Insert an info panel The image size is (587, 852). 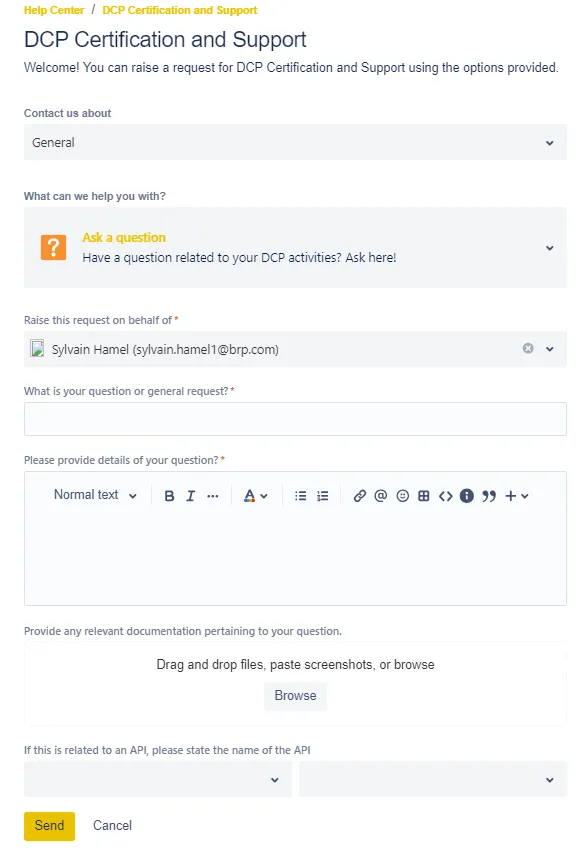pos(467,496)
